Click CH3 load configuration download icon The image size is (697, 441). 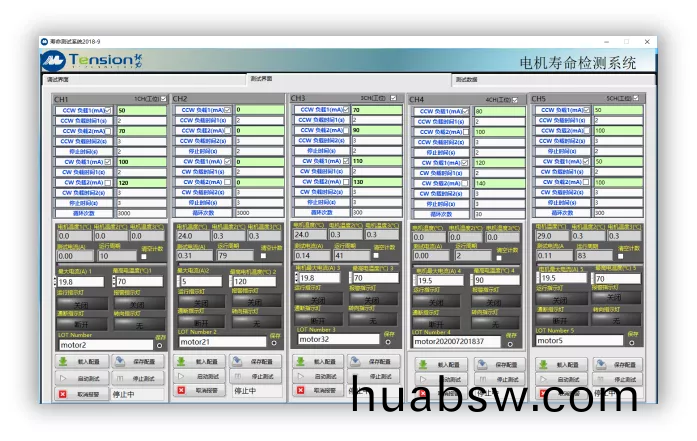pyautogui.click(x=301, y=361)
